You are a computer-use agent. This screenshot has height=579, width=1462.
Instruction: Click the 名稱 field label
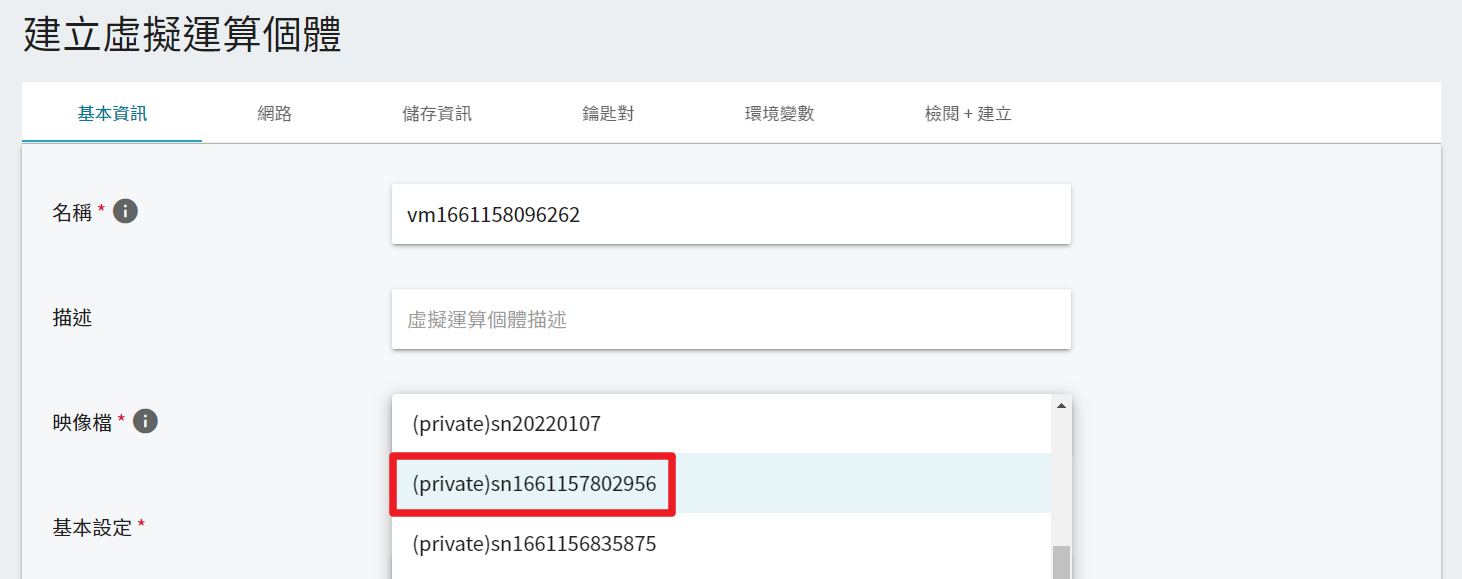tap(72, 212)
